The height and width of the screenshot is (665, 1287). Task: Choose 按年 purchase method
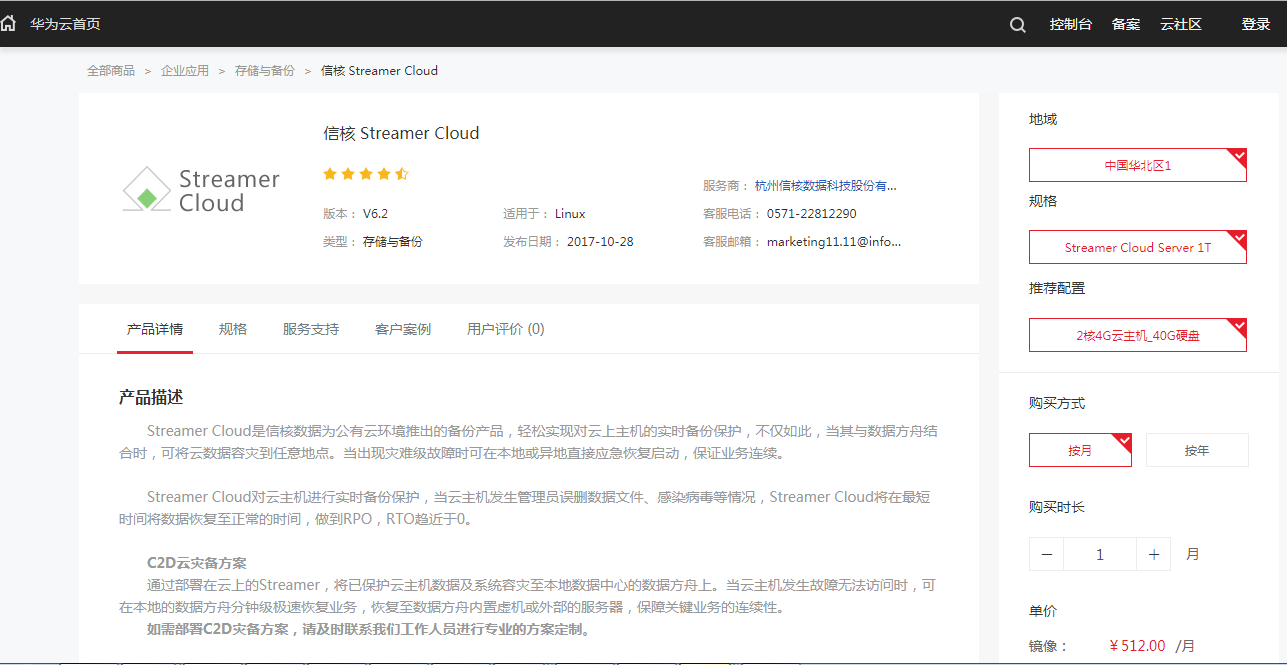[x=1197, y=450]
